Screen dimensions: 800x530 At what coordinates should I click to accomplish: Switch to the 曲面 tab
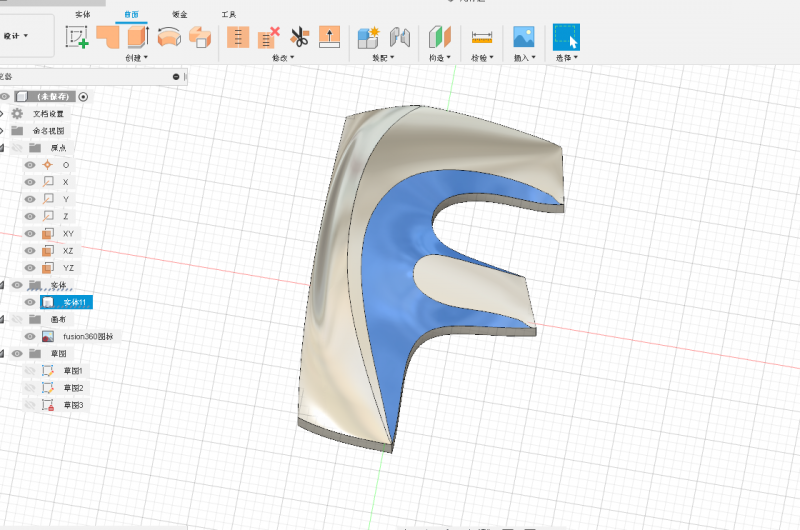tap(131, 15)
